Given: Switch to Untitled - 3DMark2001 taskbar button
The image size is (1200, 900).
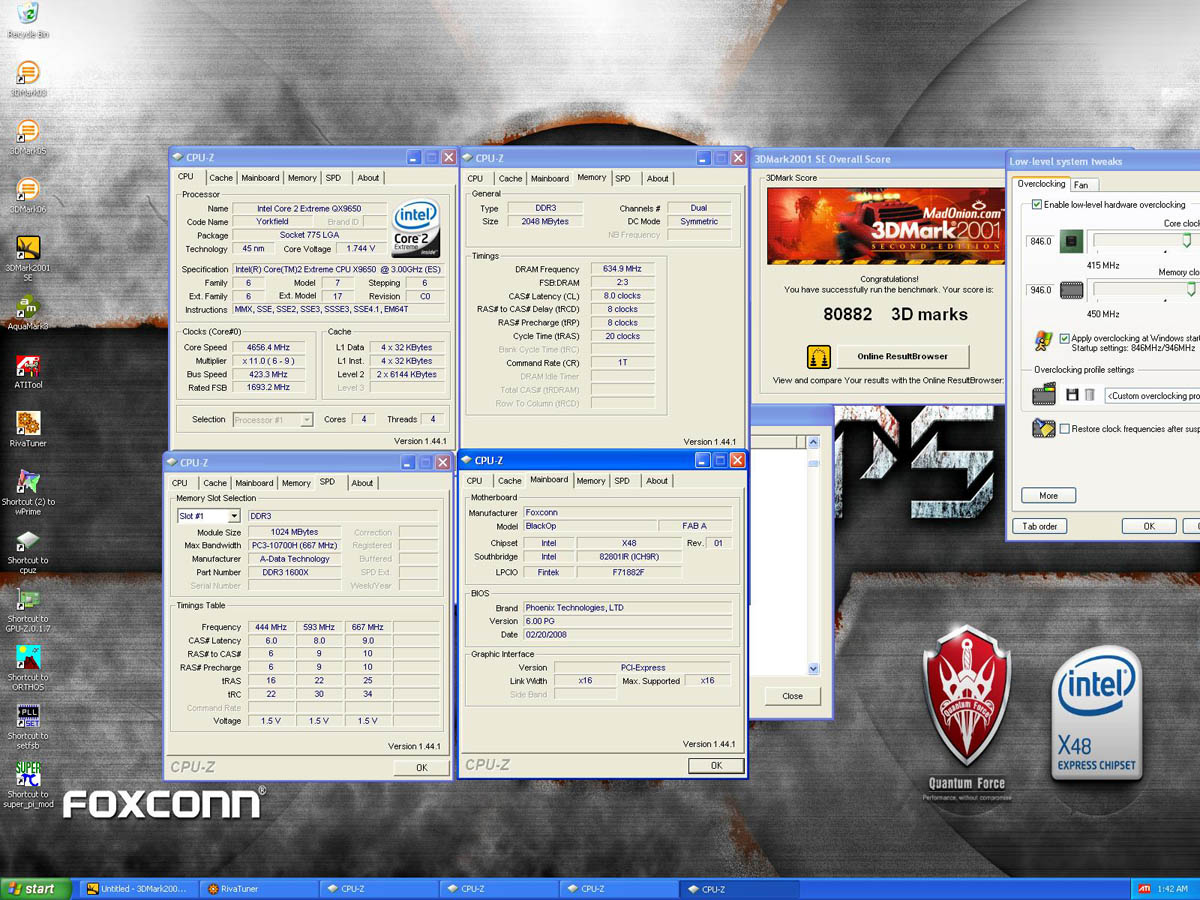Looking at the screenshot, I should 138,888.
